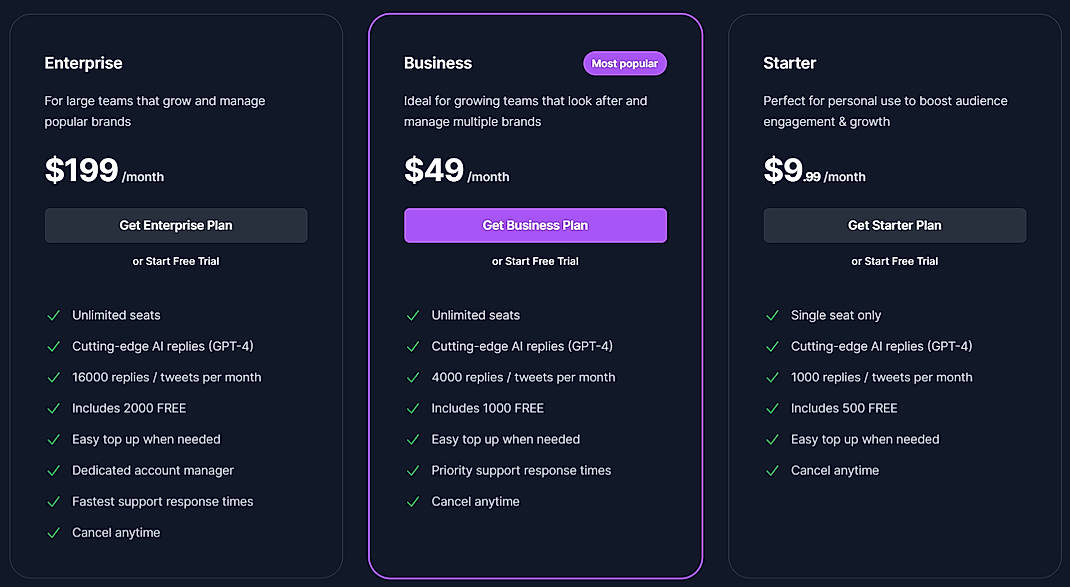Select the checkmark next to Cancel anytime on Enterprise
This screenshot has height=587, width=1070.
point(53,532)
